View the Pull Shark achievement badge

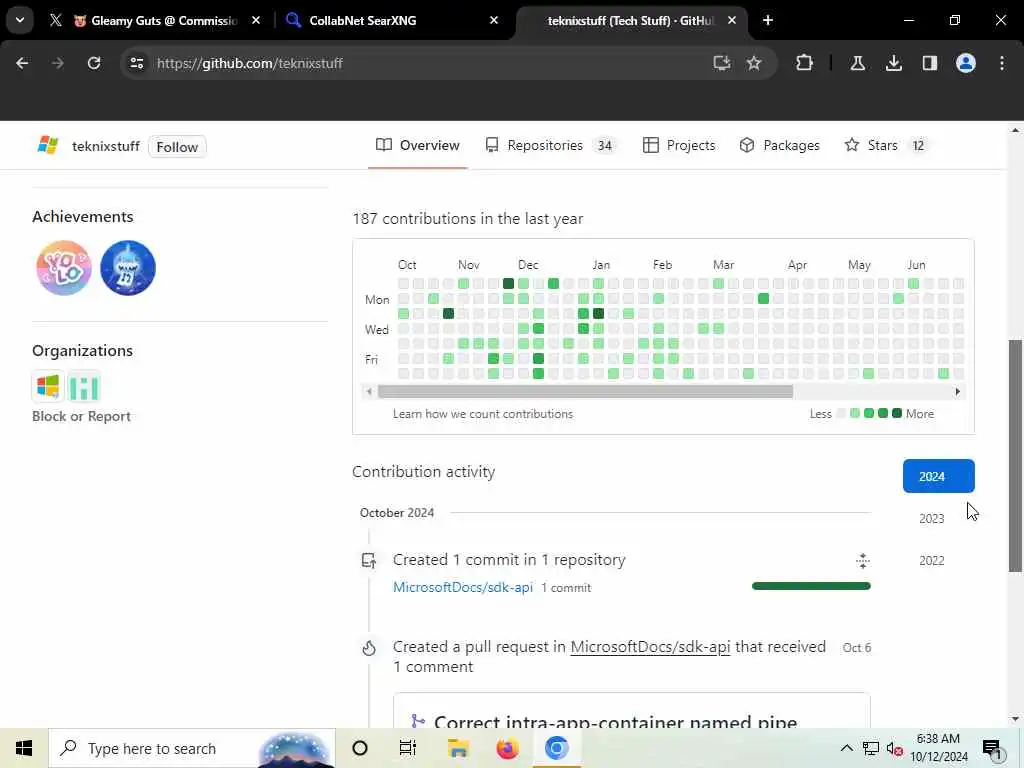click(x=128, y=268)
